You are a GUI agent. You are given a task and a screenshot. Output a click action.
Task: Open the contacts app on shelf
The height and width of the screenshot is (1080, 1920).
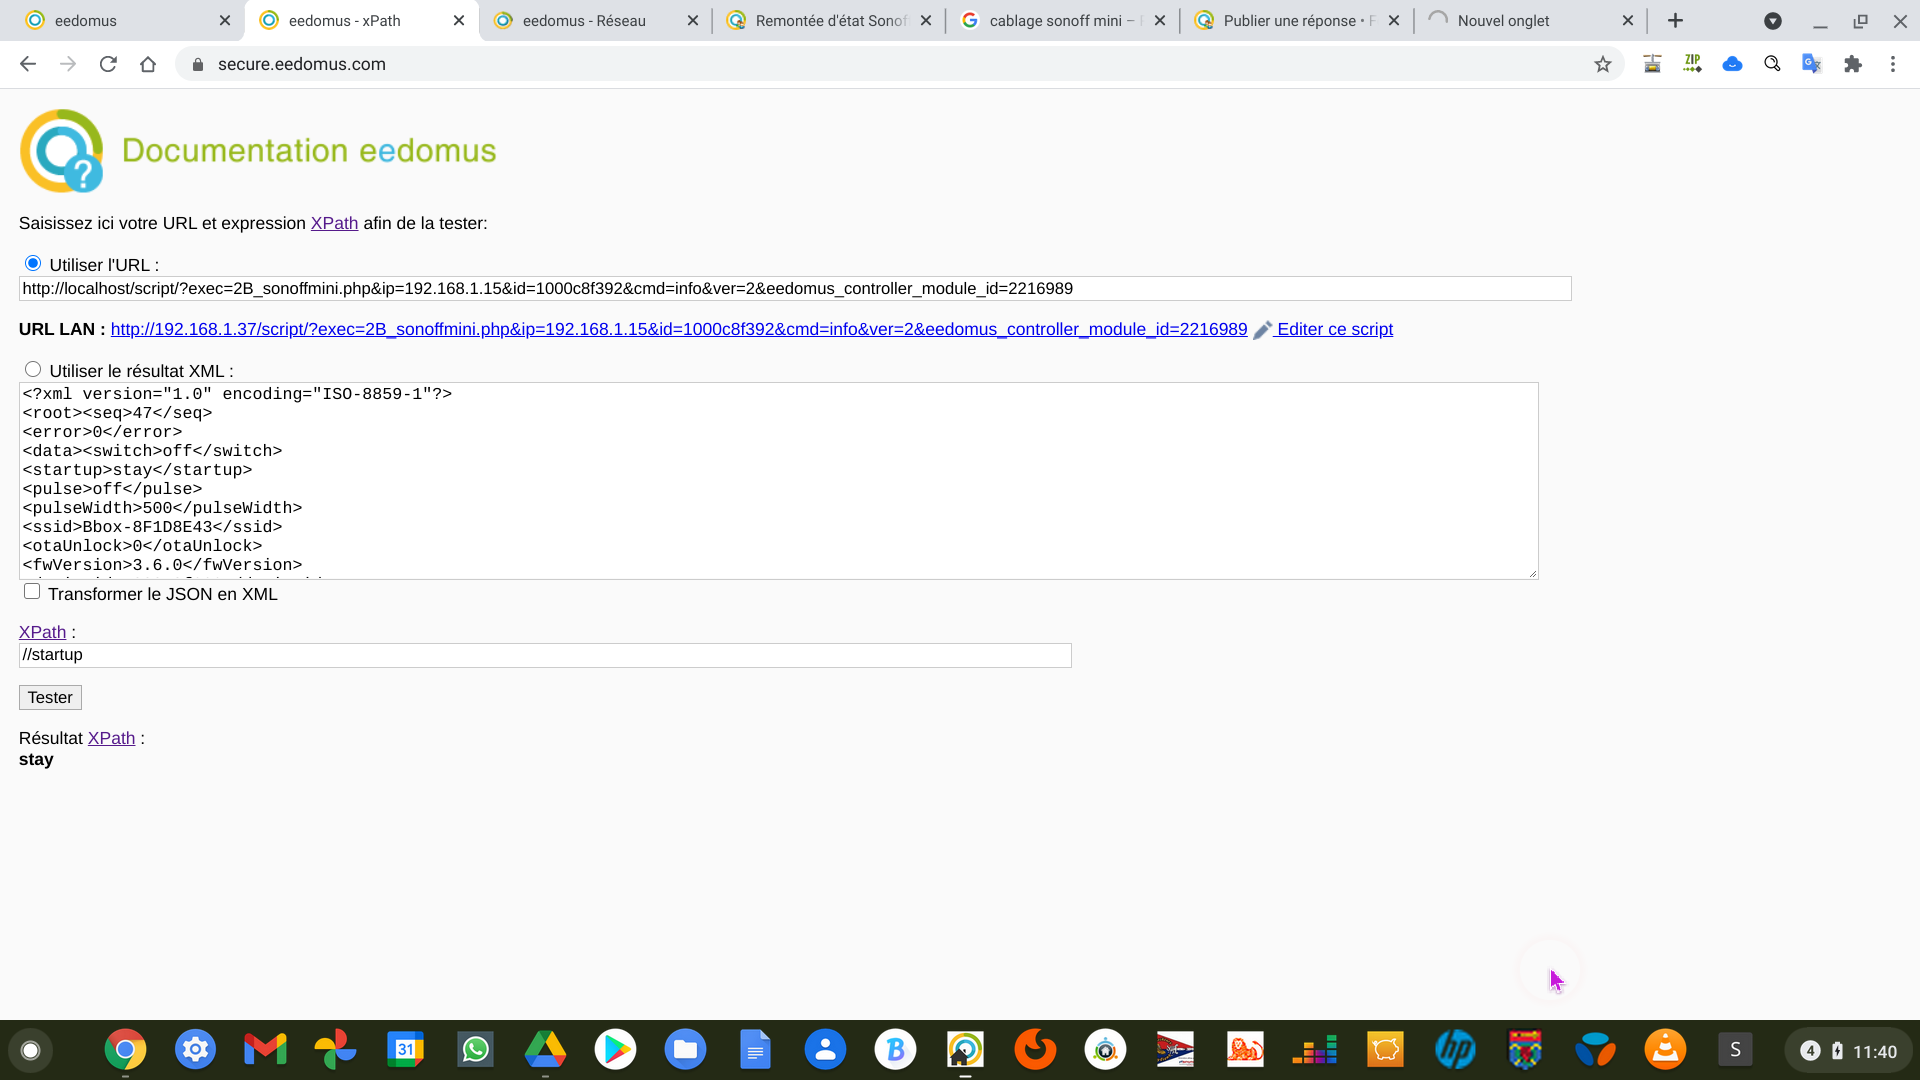825,1050
